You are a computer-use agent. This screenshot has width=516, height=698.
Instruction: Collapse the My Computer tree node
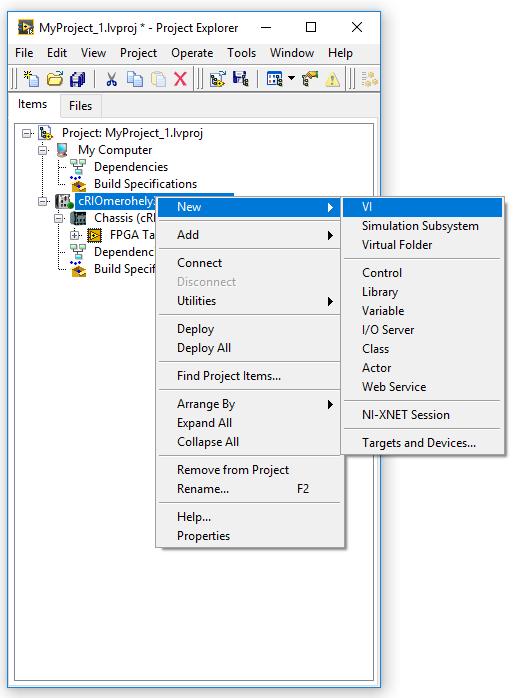coord(43,150)
